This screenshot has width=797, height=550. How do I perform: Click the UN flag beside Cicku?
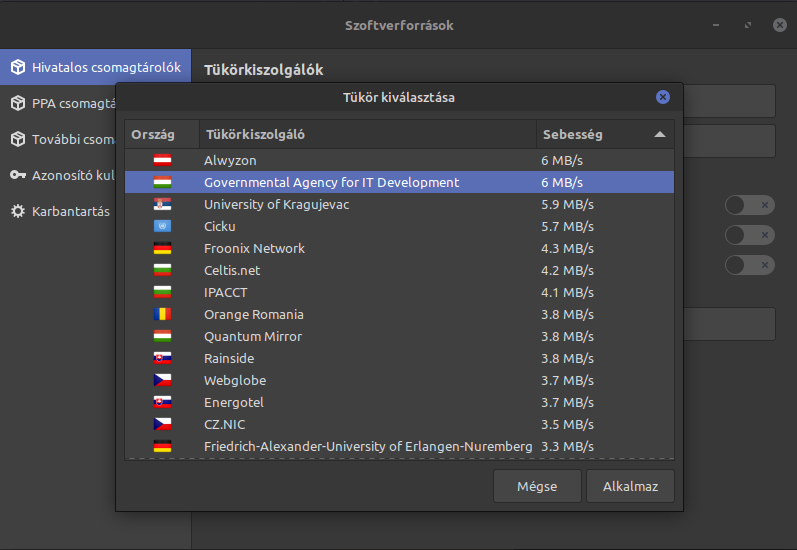point(162,226)
